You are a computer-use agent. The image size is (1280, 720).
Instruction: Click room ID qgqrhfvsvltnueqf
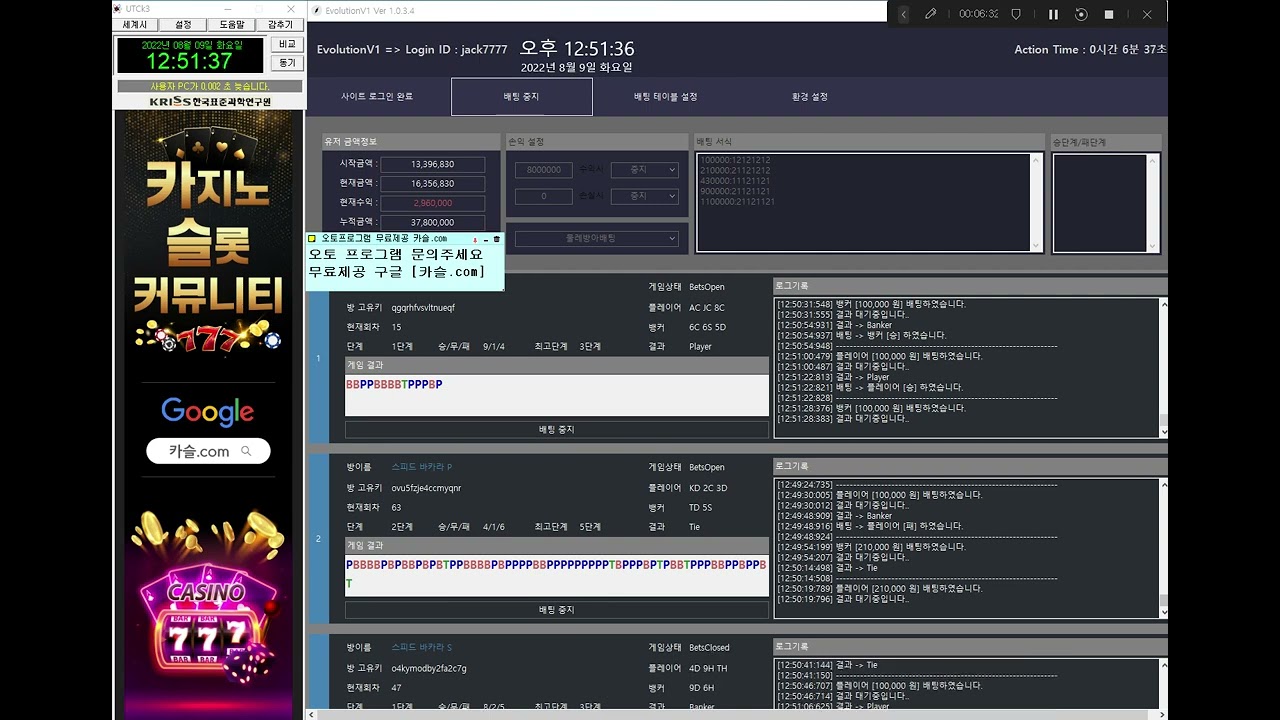tap(423, 308)
